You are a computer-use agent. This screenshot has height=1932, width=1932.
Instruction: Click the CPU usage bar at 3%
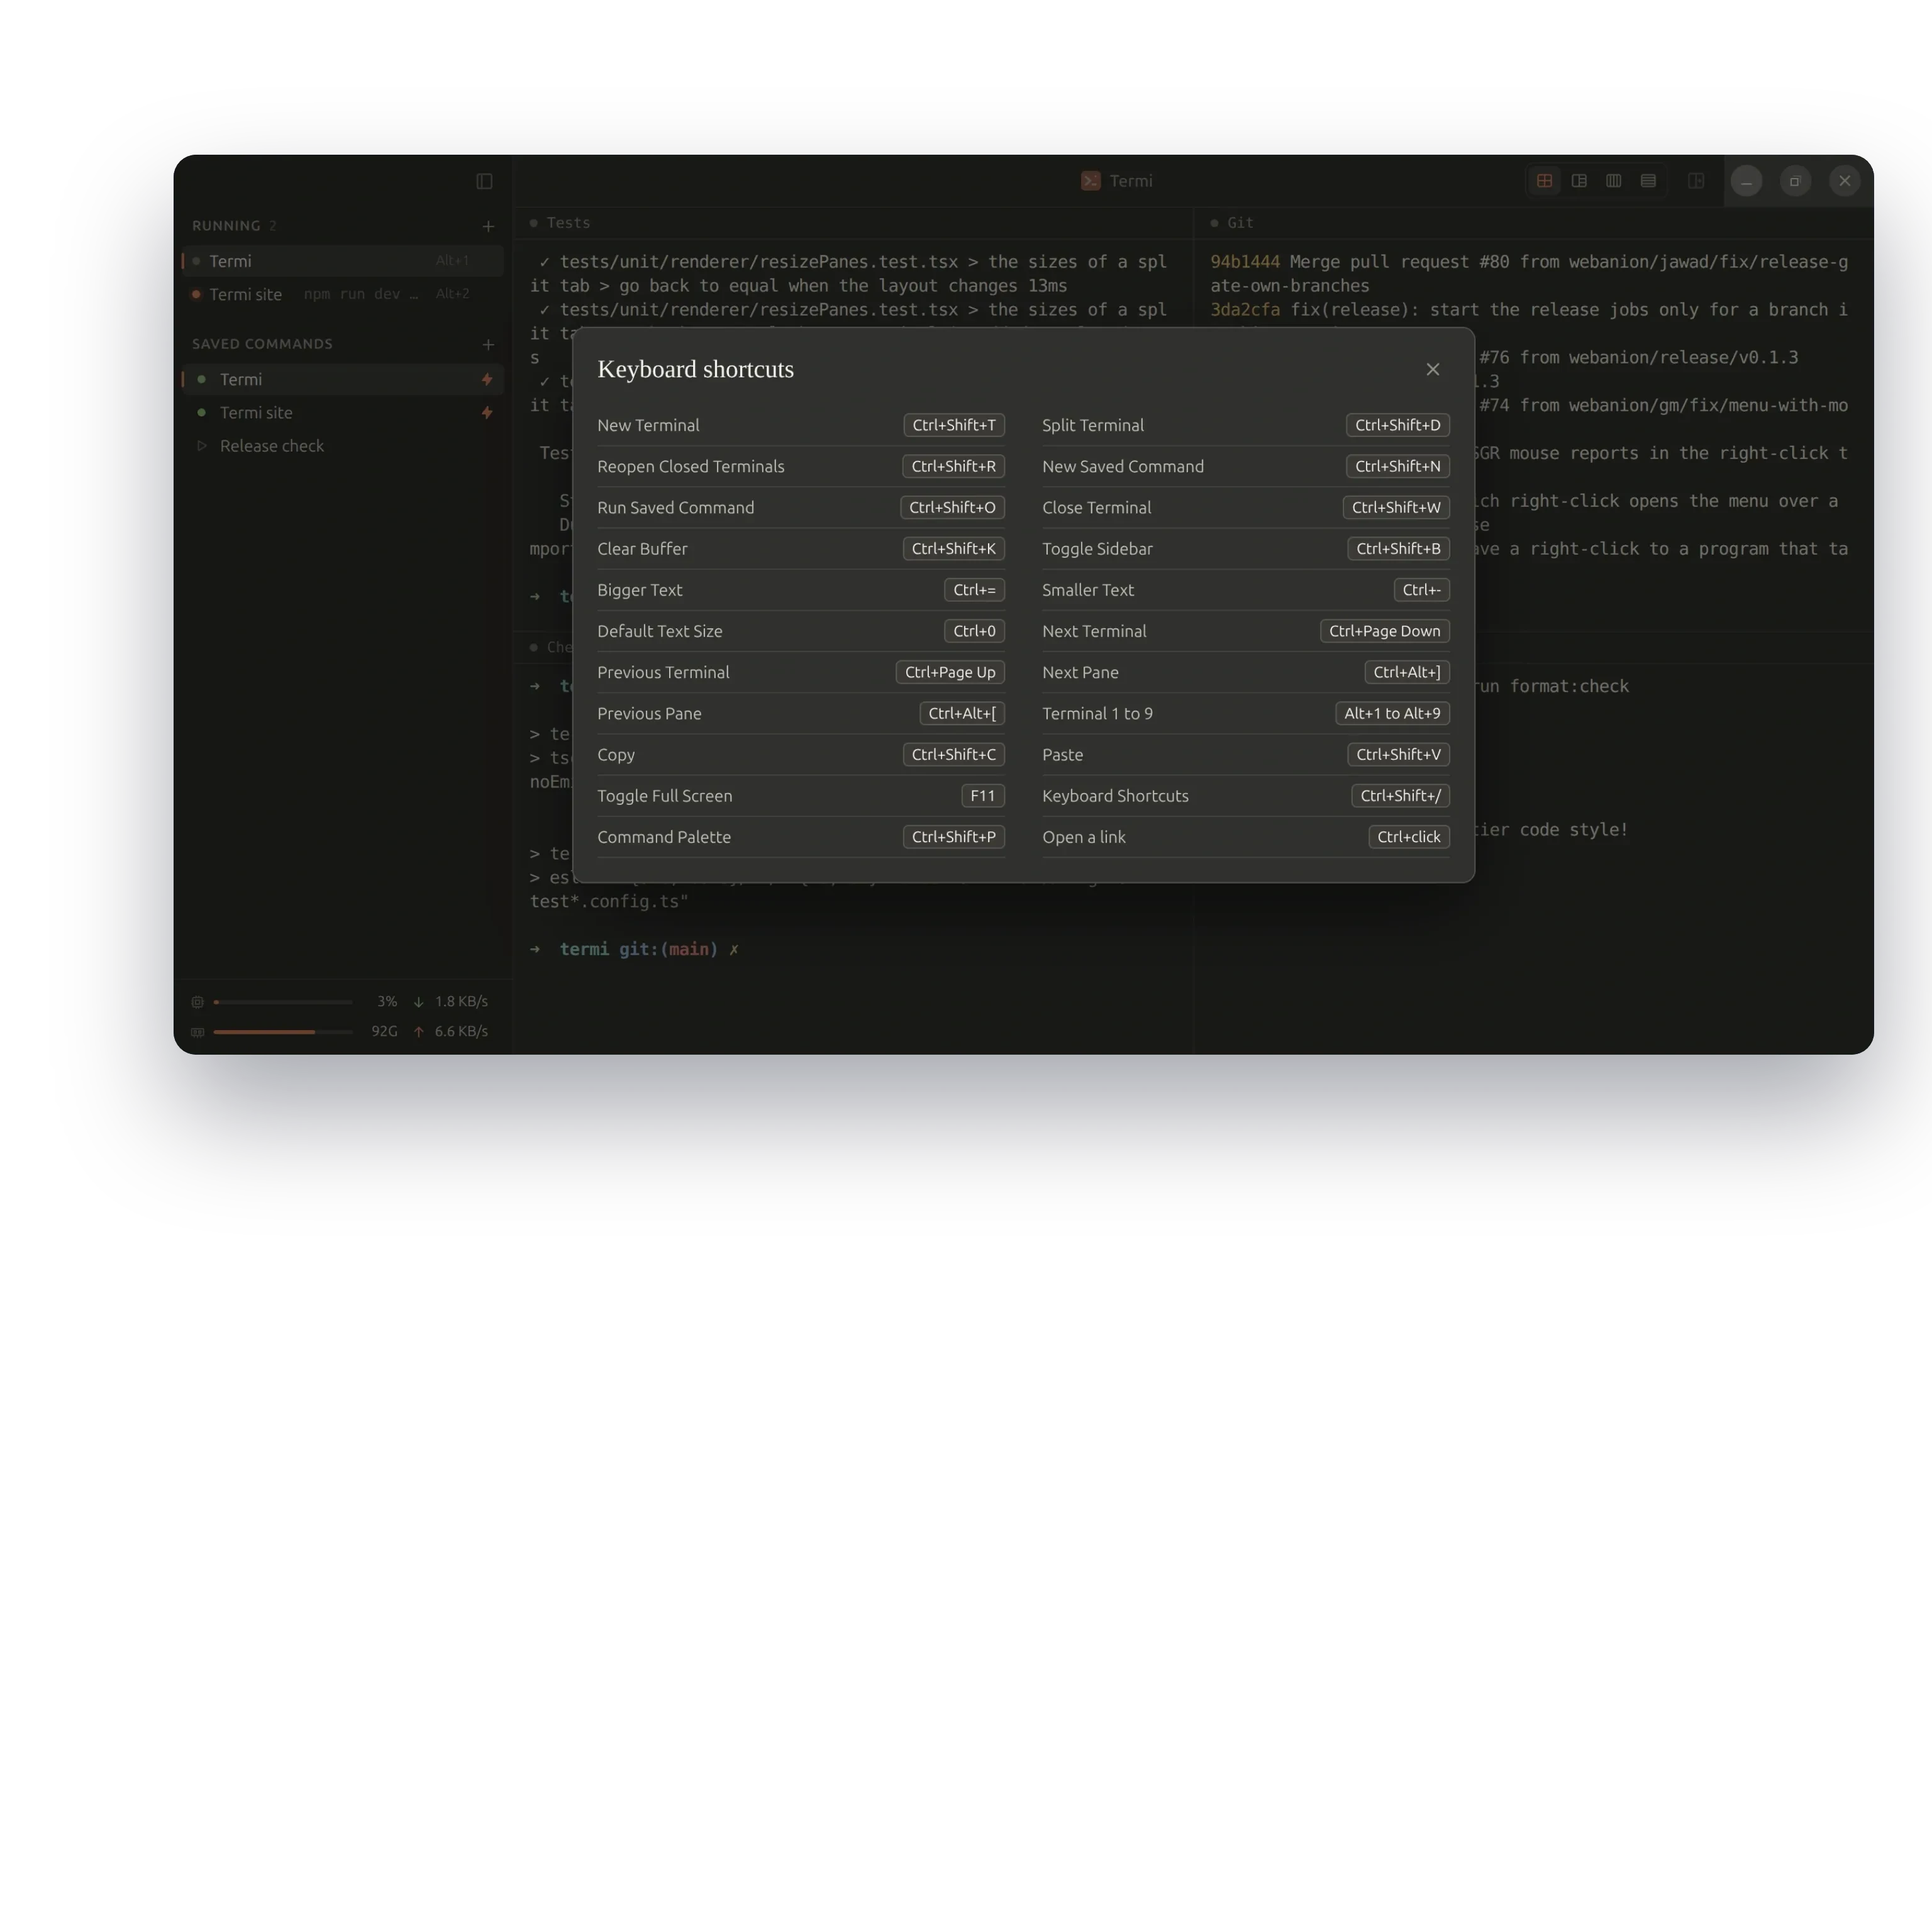(x=282, y=1002)
